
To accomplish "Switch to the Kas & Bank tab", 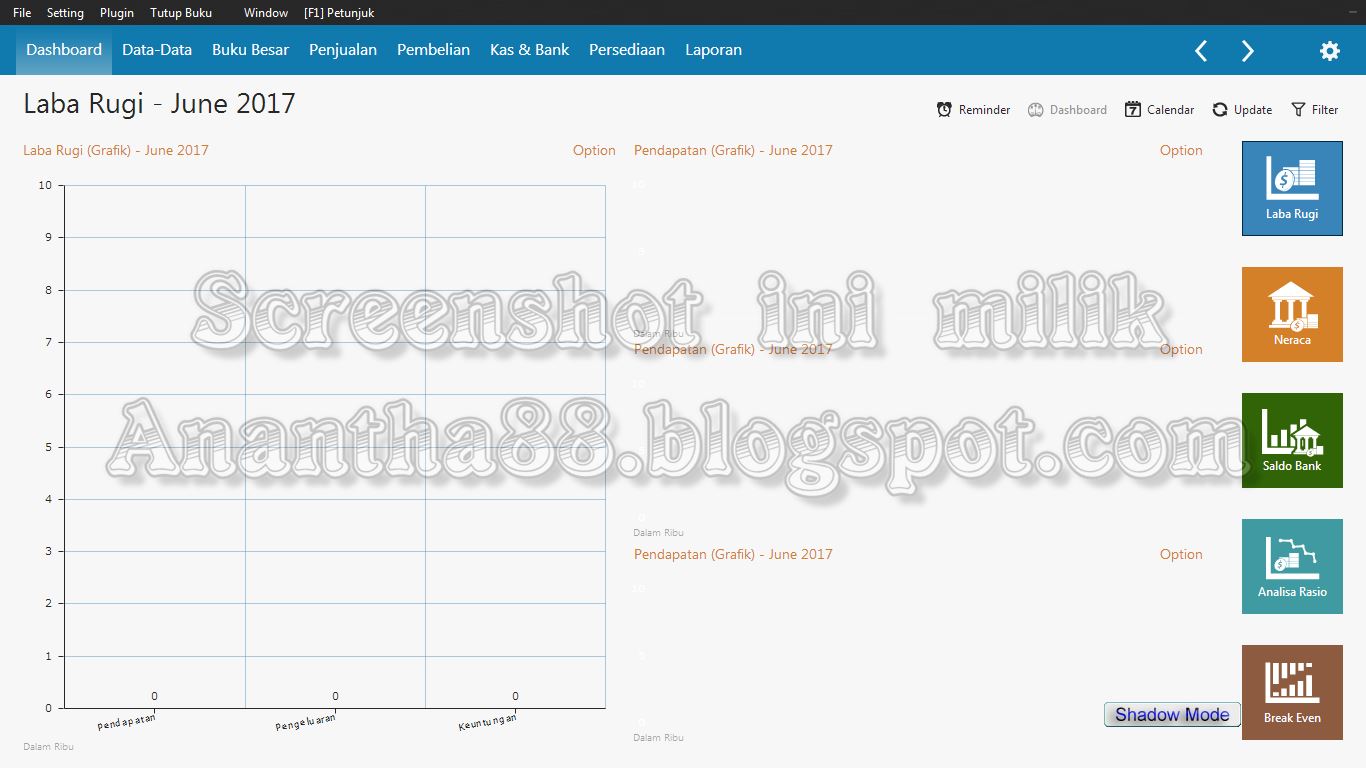I will click(x=529, y=49).
